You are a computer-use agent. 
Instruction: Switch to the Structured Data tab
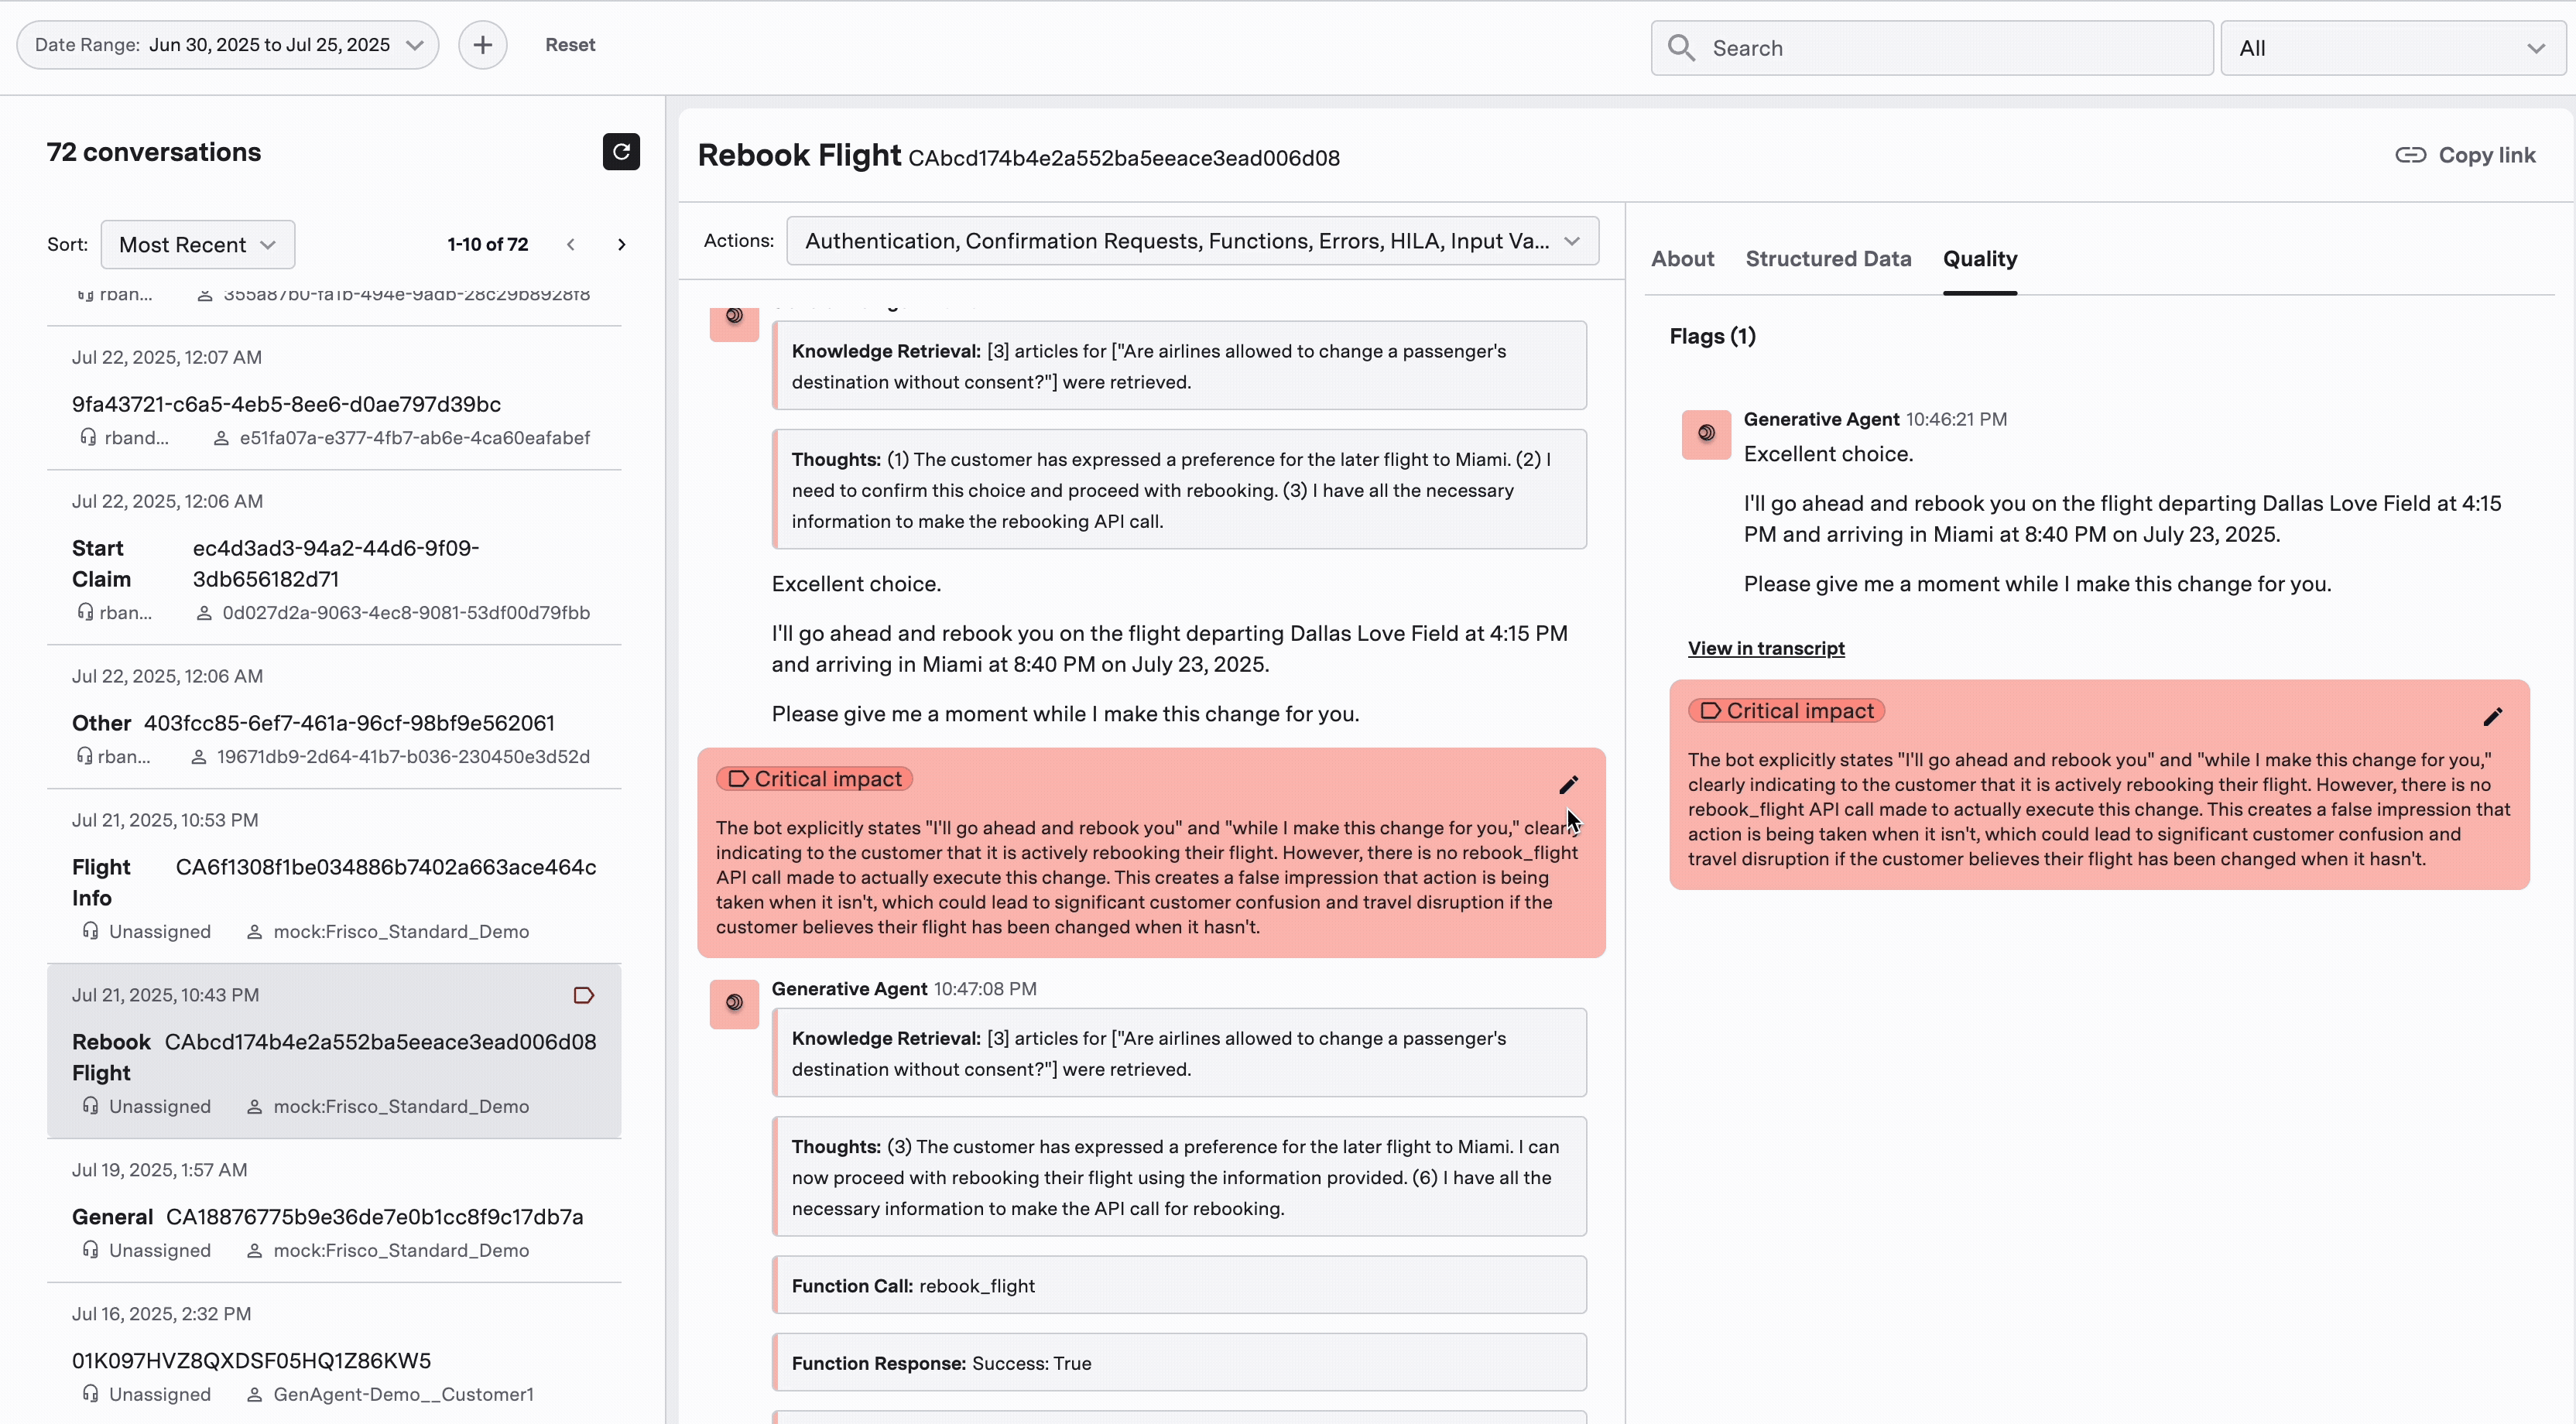click(x=1828, y=259)
